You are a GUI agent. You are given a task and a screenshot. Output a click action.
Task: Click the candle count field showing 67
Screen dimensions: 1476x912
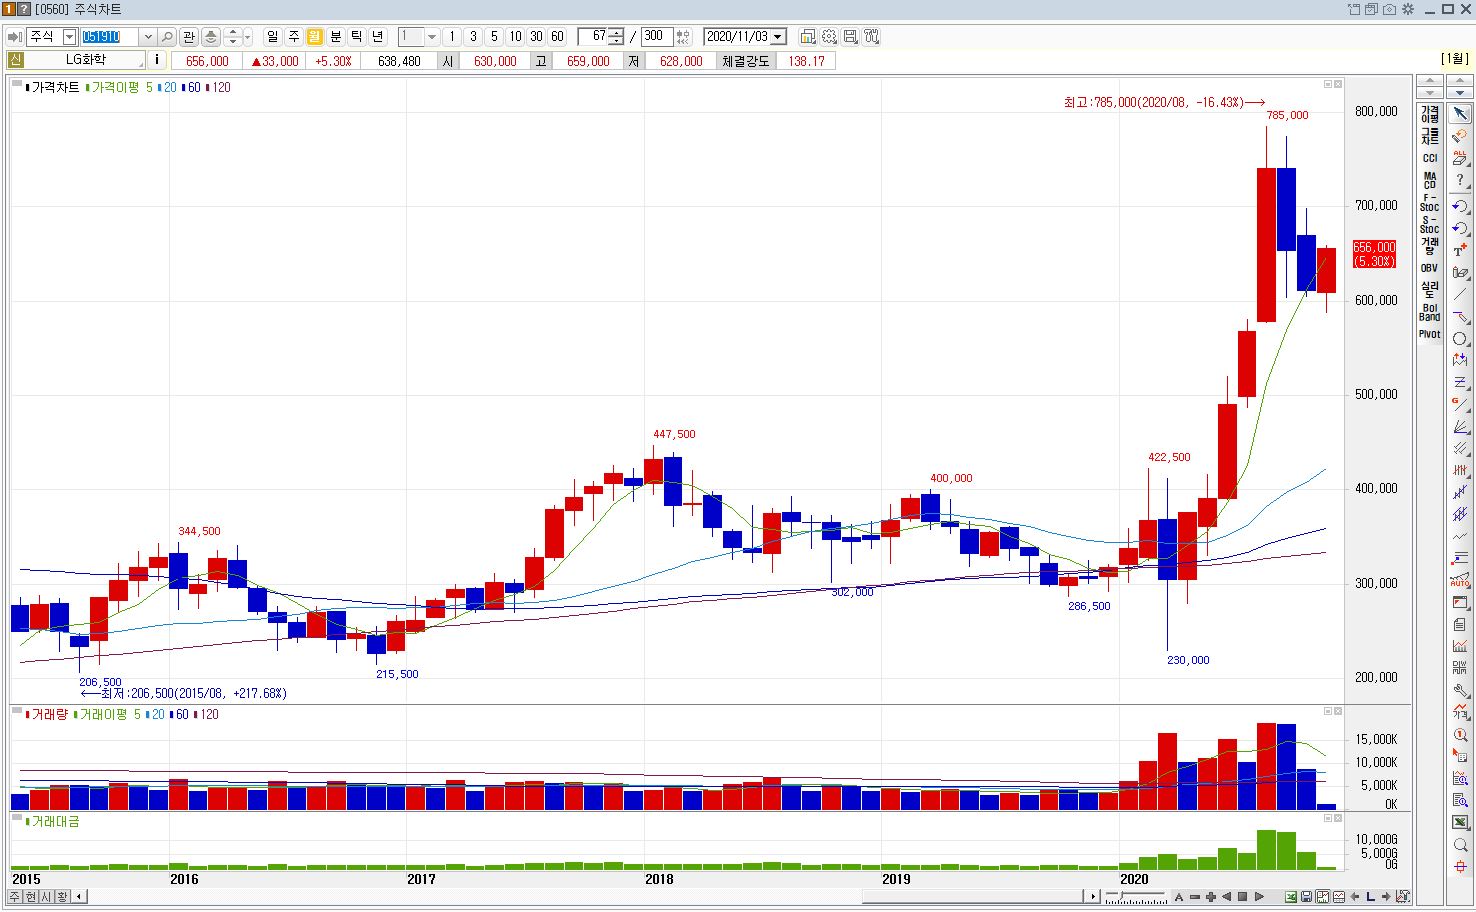594,37
